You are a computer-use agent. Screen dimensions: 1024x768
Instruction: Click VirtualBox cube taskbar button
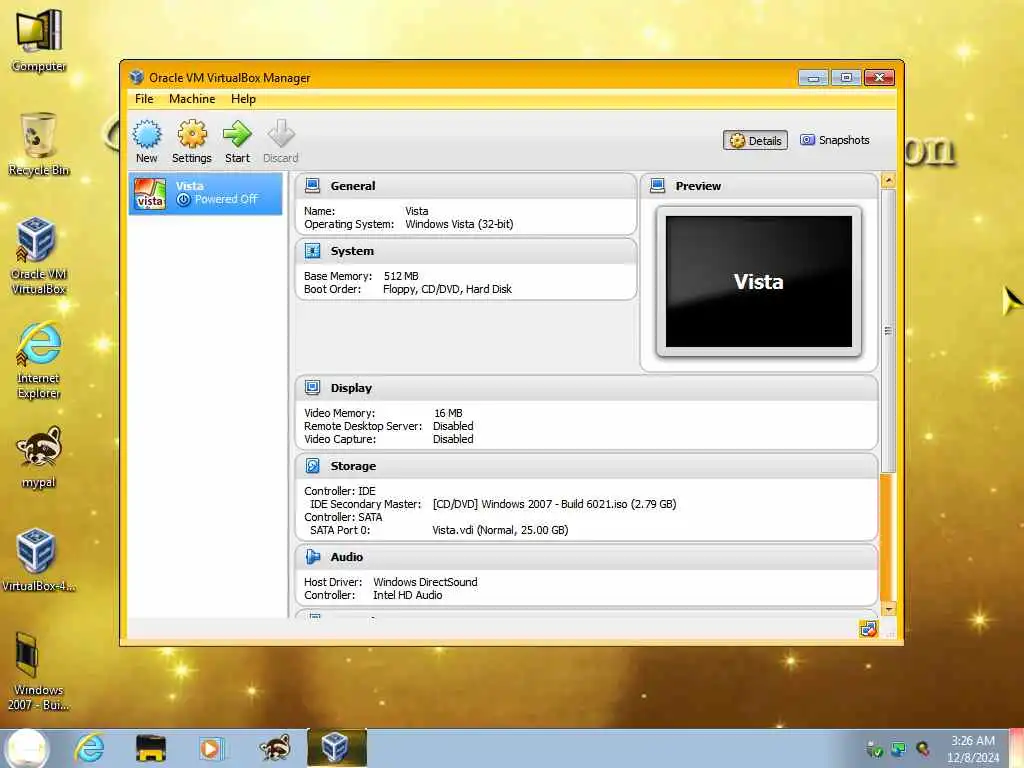[x=337, y=748]
